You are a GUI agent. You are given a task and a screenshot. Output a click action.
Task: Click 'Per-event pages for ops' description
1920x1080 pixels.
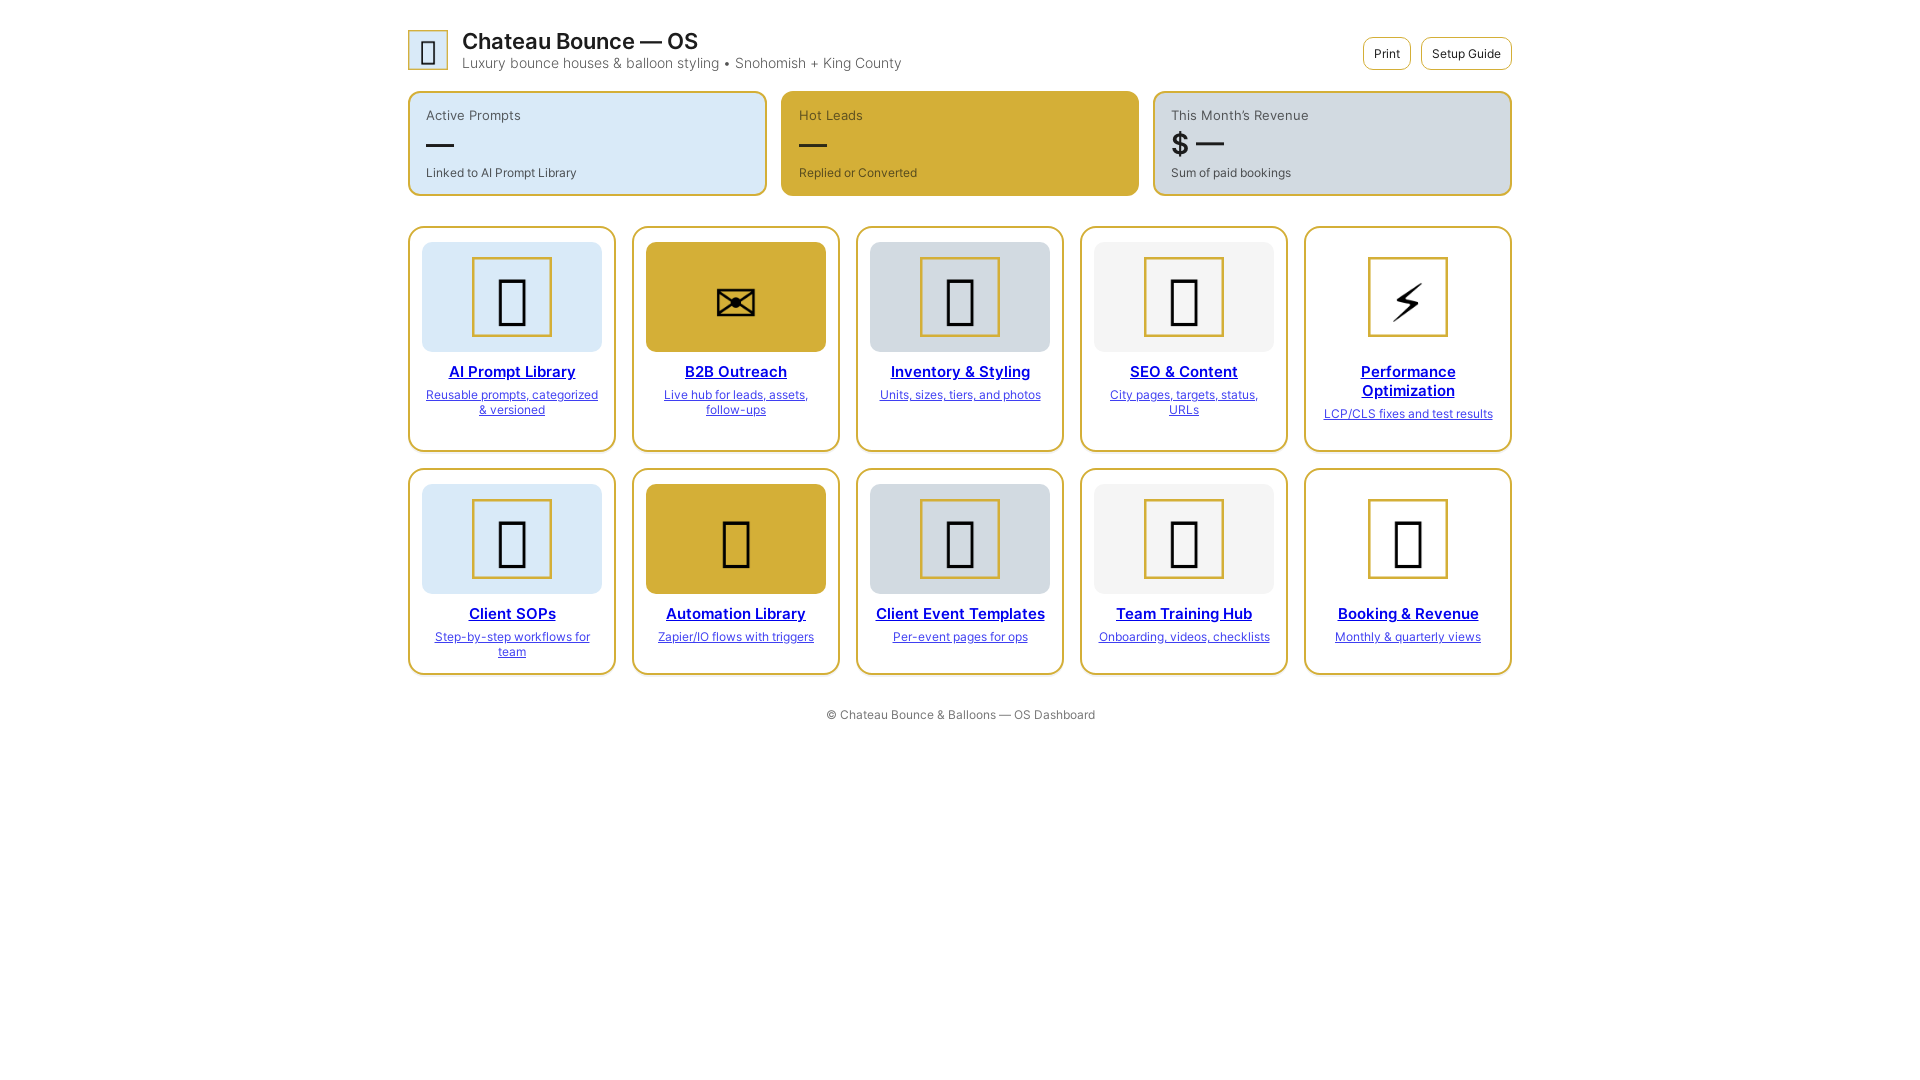coord(960,637)
